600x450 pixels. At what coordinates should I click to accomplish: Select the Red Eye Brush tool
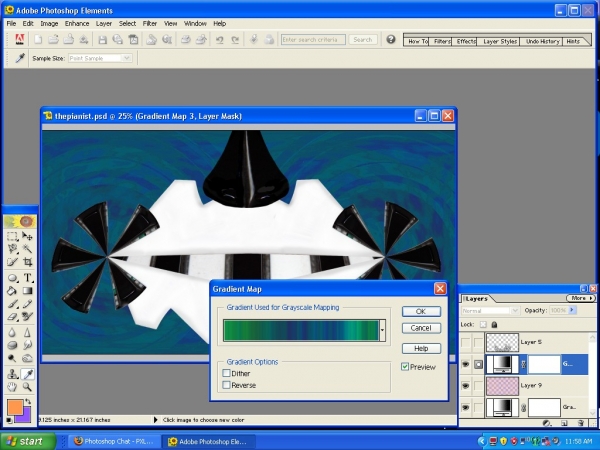[x=27, y=317]
